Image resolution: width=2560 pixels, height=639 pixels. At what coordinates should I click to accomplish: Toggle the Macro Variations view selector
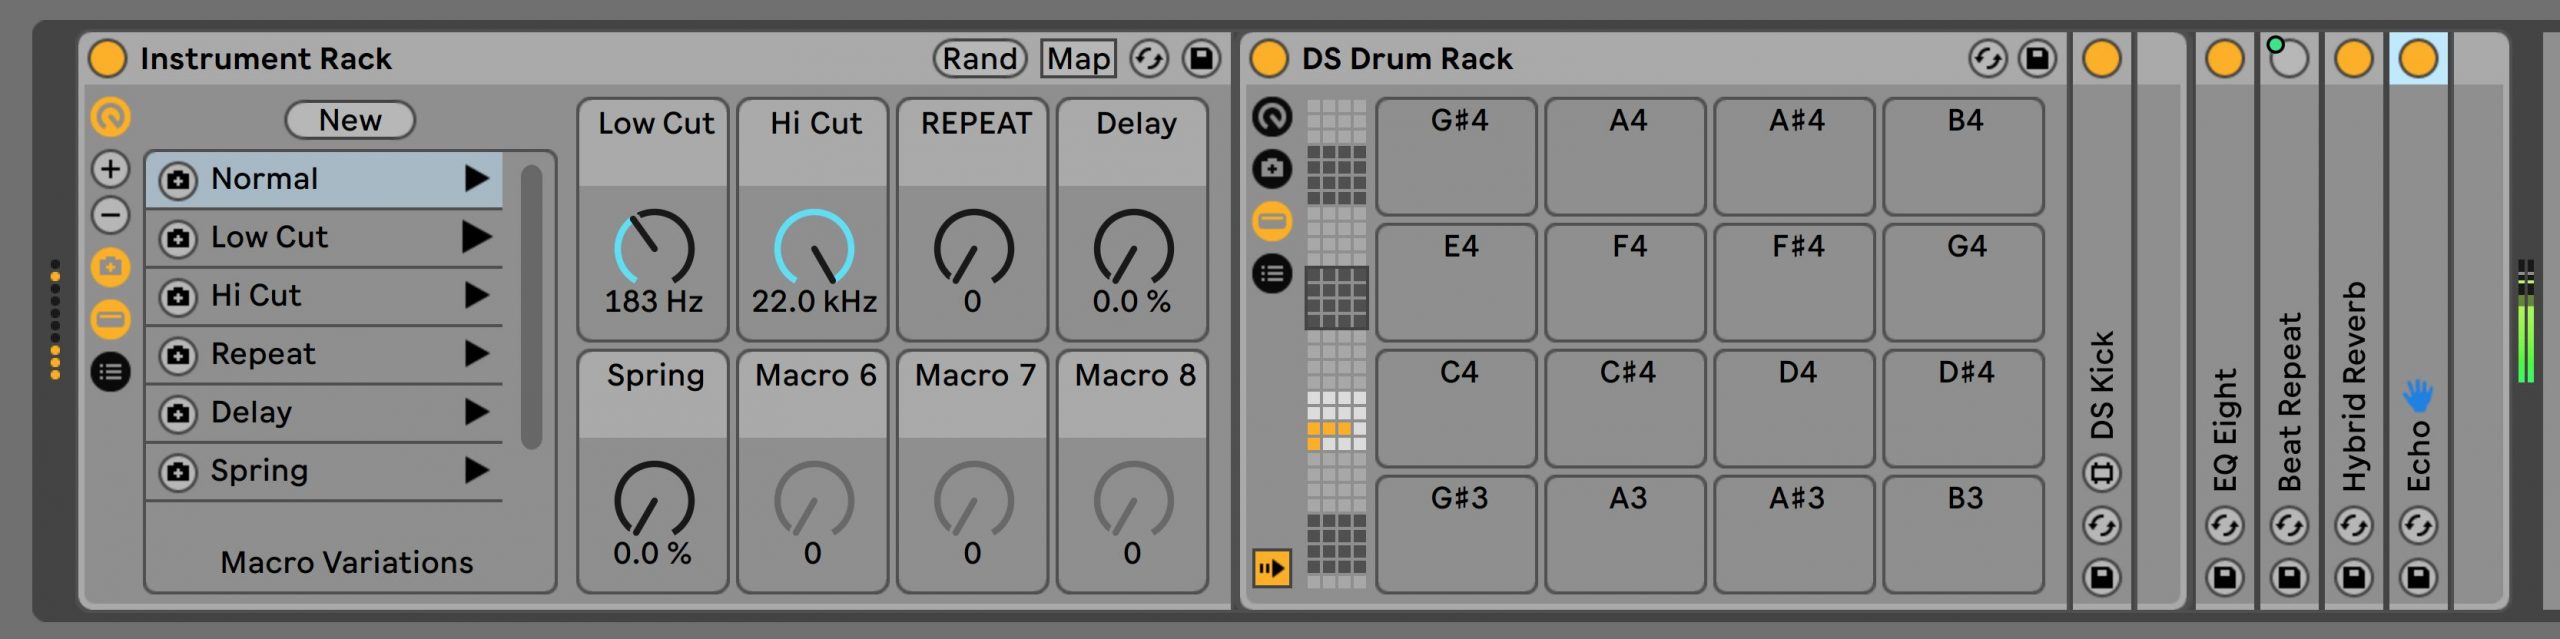coord(111,267)
